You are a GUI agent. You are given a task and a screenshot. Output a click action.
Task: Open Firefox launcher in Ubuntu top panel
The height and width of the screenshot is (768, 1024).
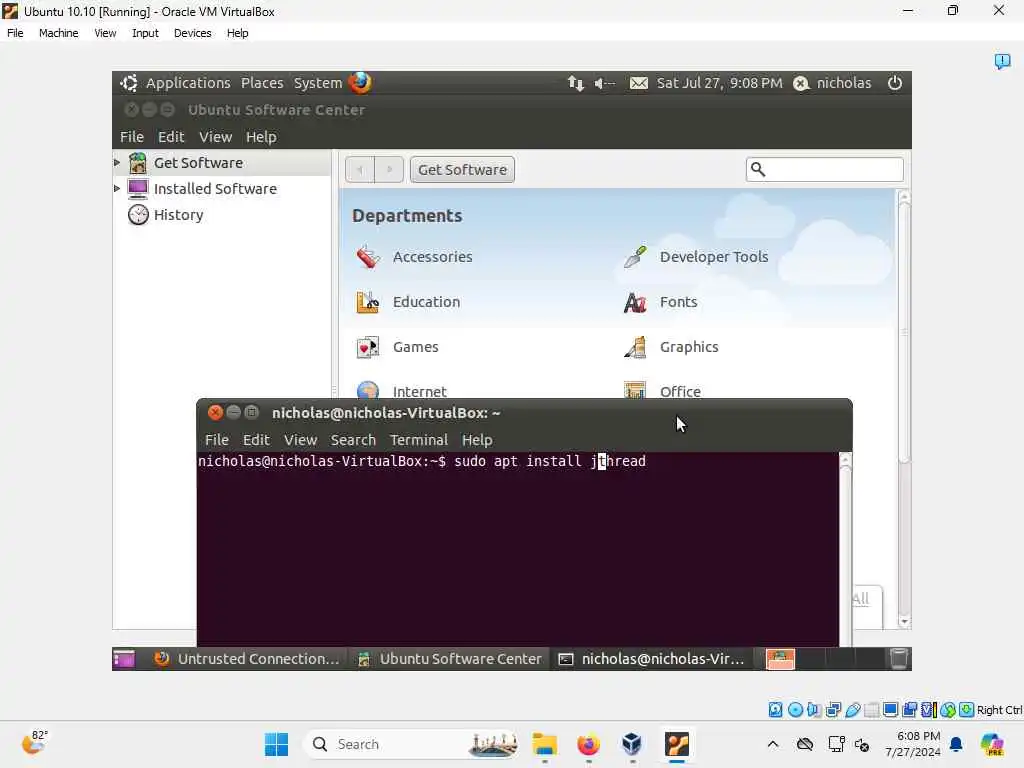(360, 83)
